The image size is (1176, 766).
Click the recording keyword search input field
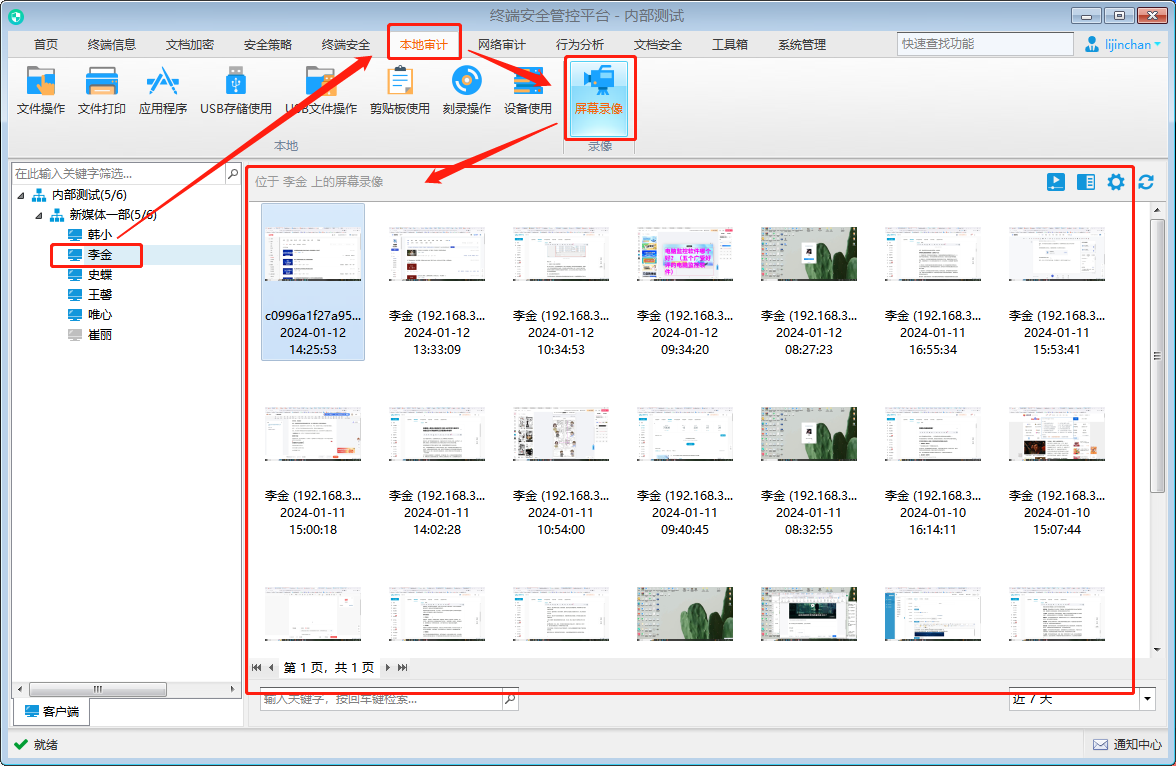(x=381, y=698)
